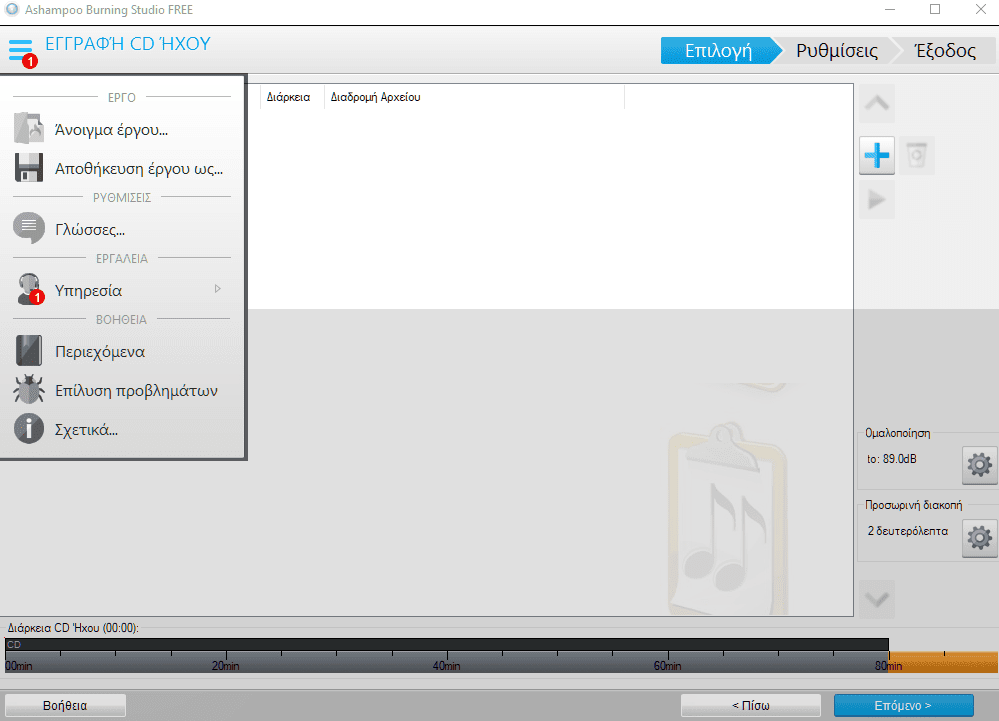
Task: Click the floppy disk save project icon
Action: (x=29, y=168)
